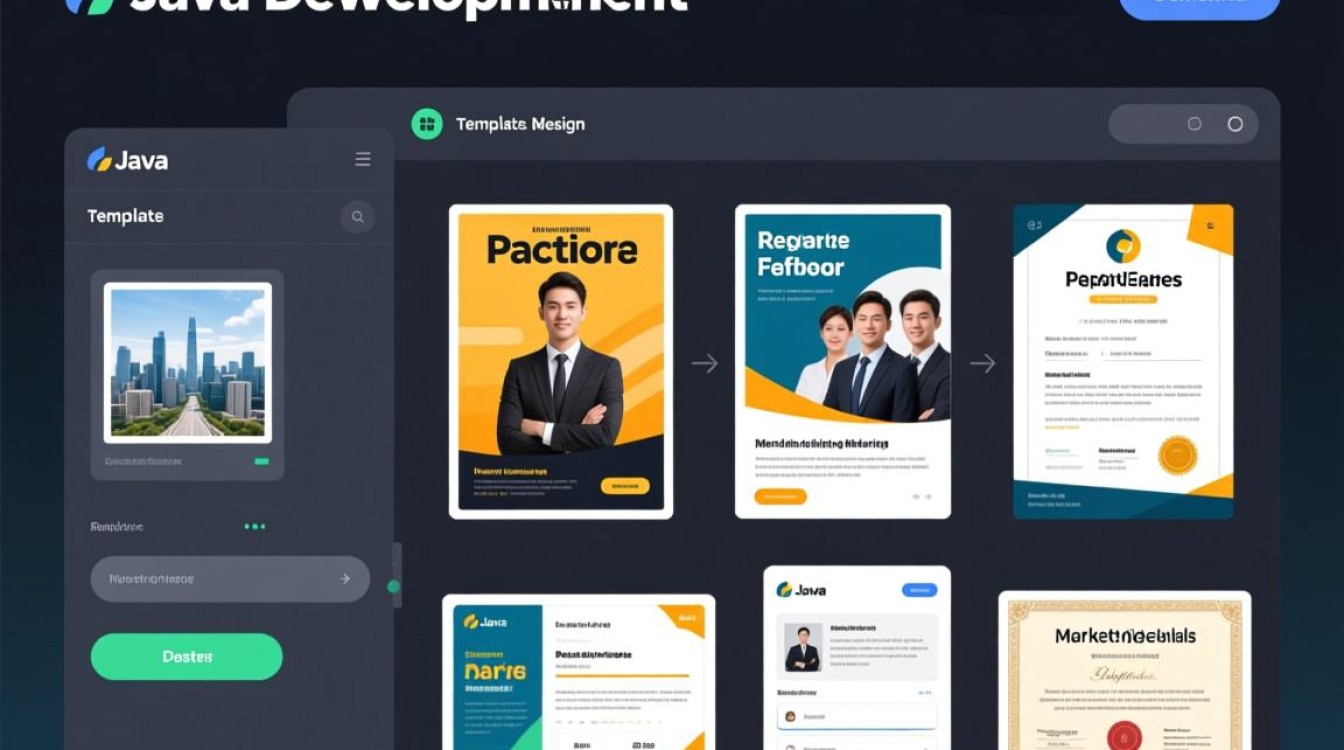
Task: Select the right circle in the top-right pill
Action: coord(1235,124)
